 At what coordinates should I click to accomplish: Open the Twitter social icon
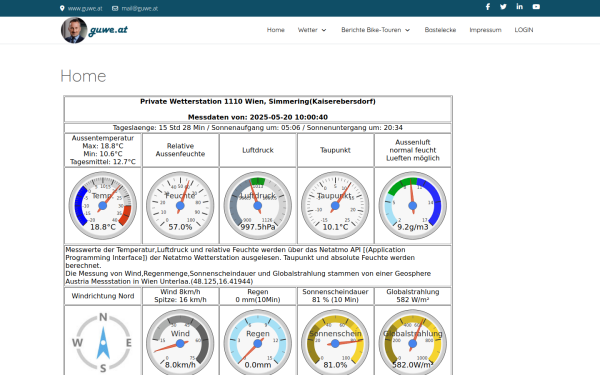(x=503, y=7)
